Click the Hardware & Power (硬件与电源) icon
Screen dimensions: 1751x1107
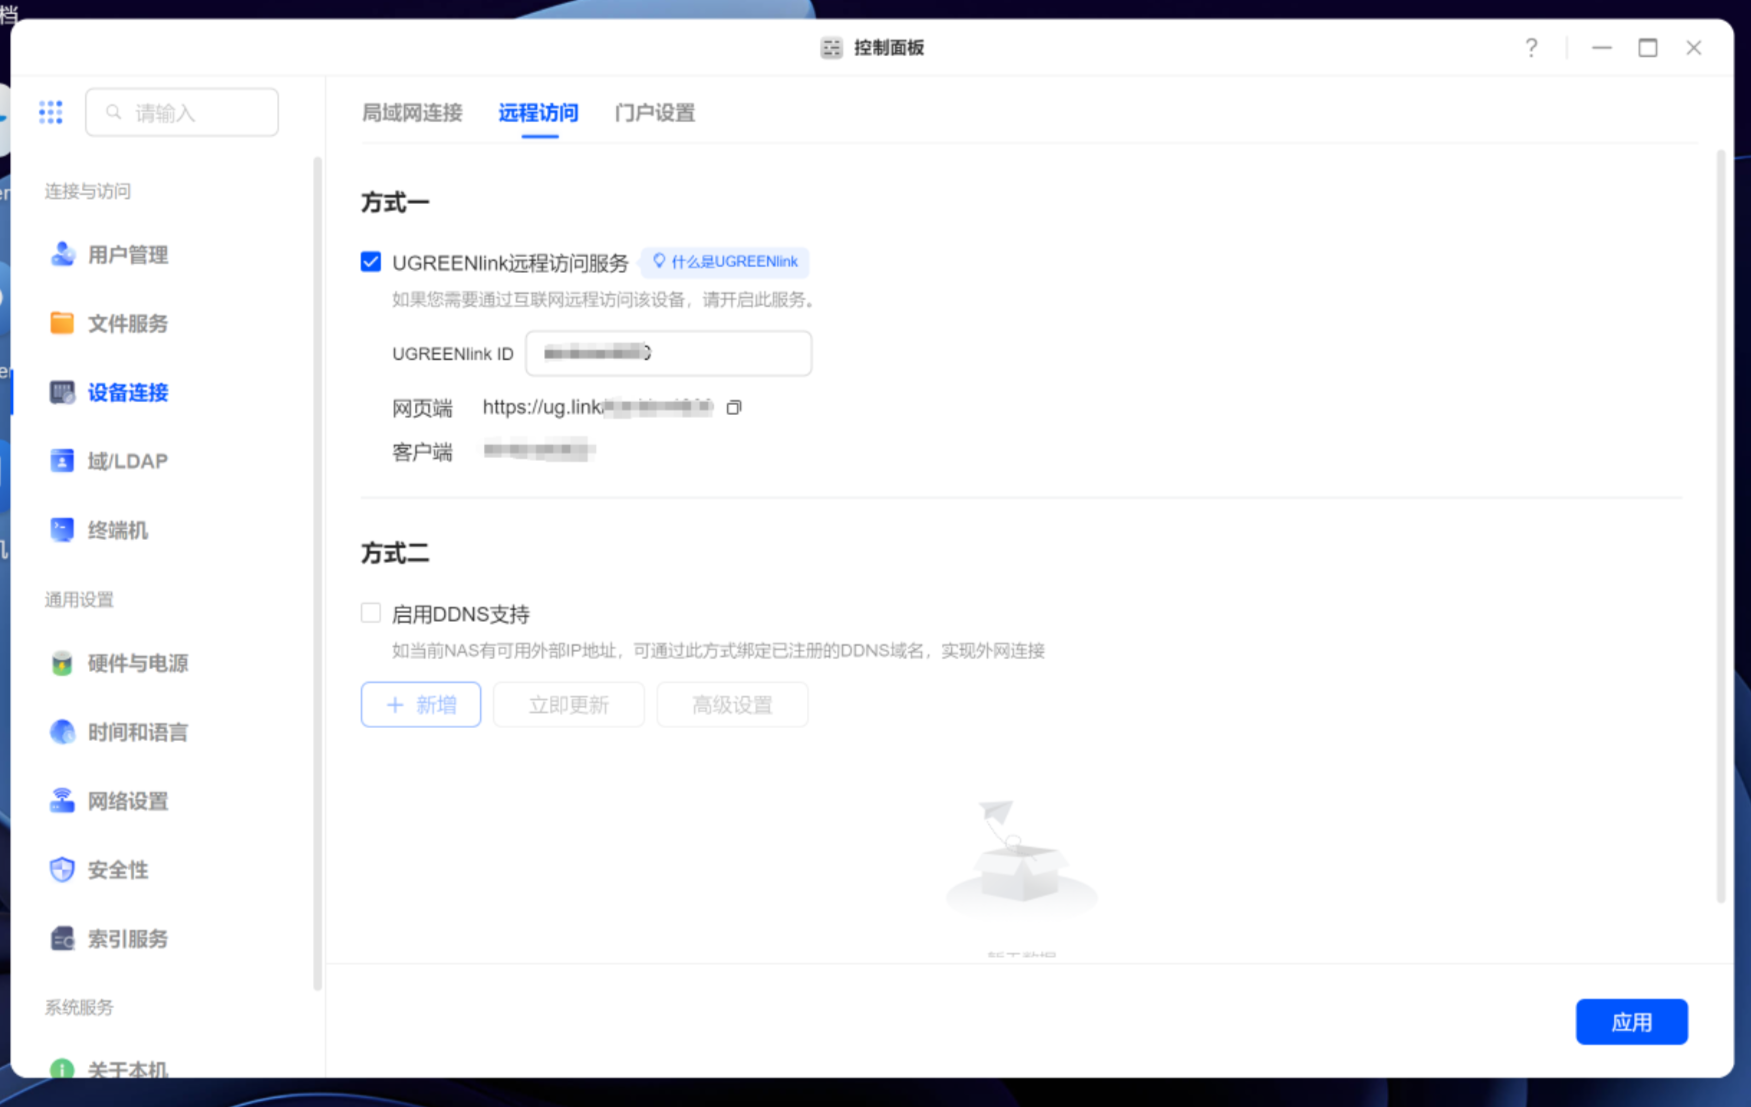click(x=62, y=663)
